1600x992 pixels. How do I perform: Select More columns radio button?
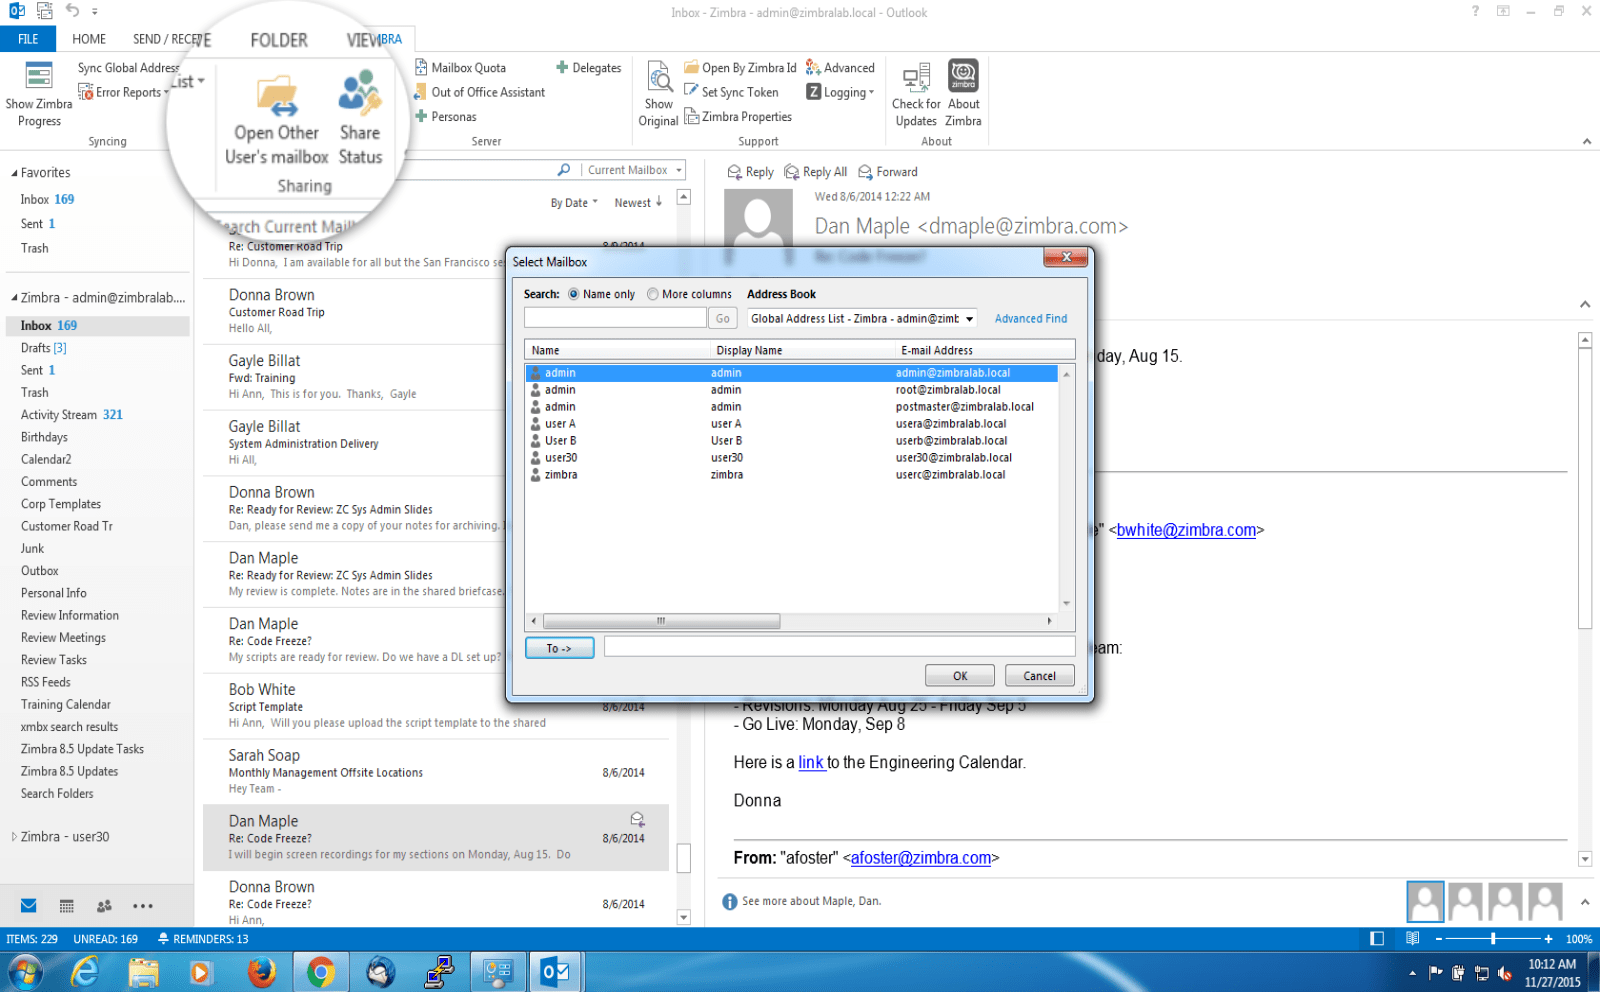(x=653, y=294)
